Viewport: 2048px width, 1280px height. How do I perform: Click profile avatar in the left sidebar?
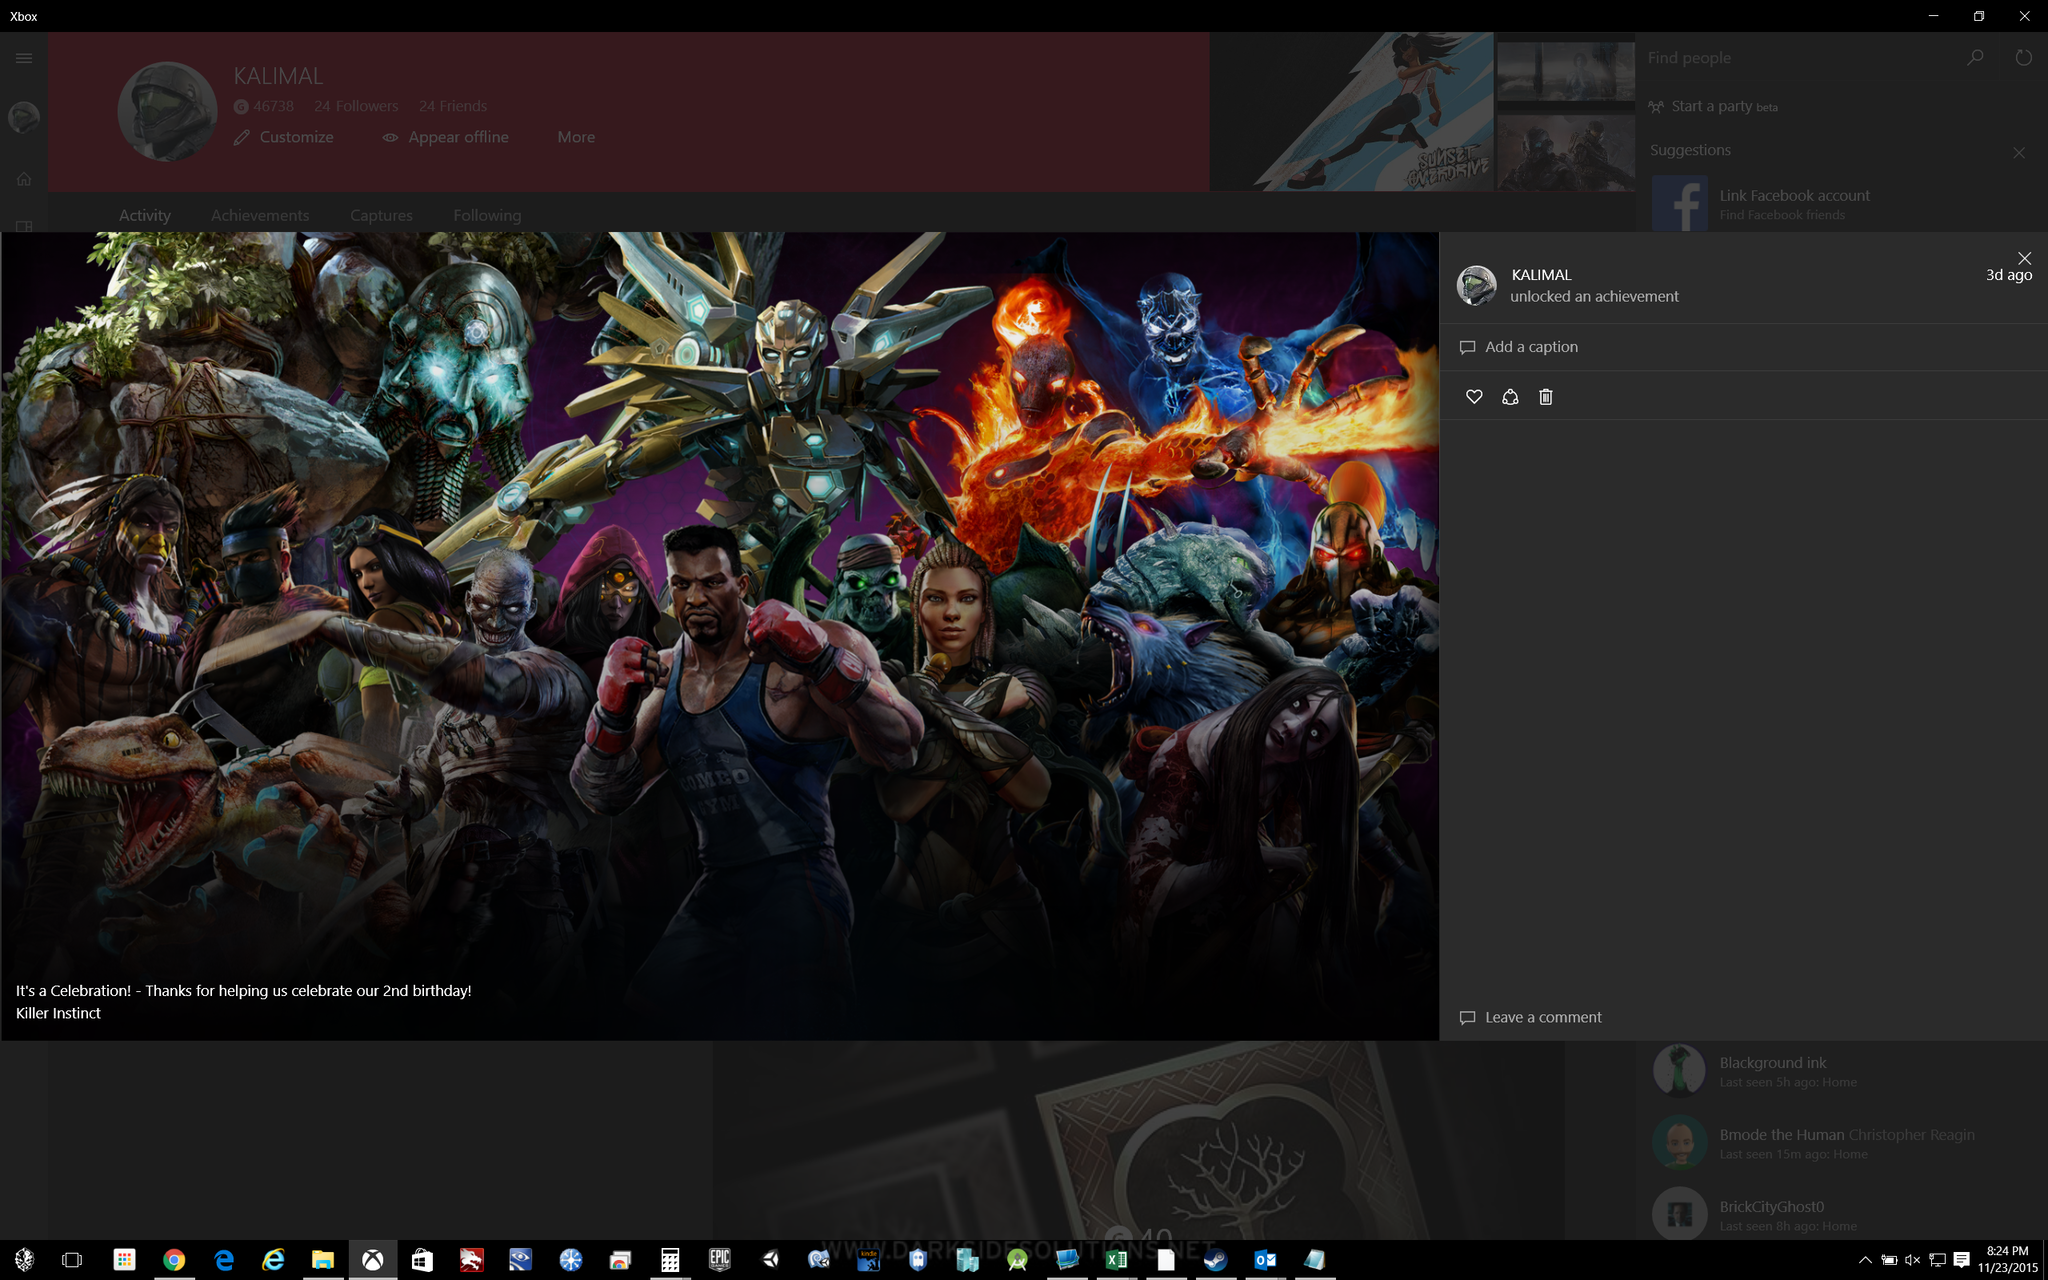[x=24, y=117]
